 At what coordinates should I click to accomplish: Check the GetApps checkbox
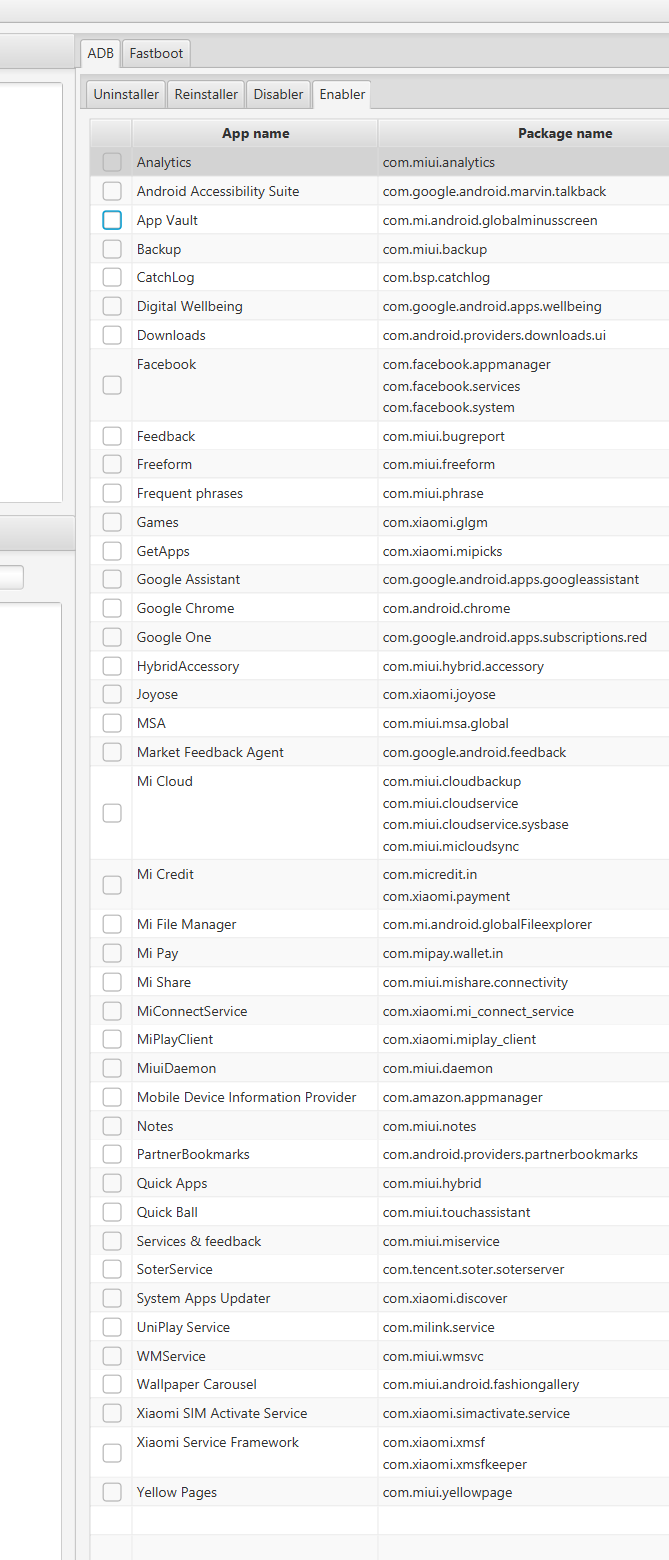112,551
